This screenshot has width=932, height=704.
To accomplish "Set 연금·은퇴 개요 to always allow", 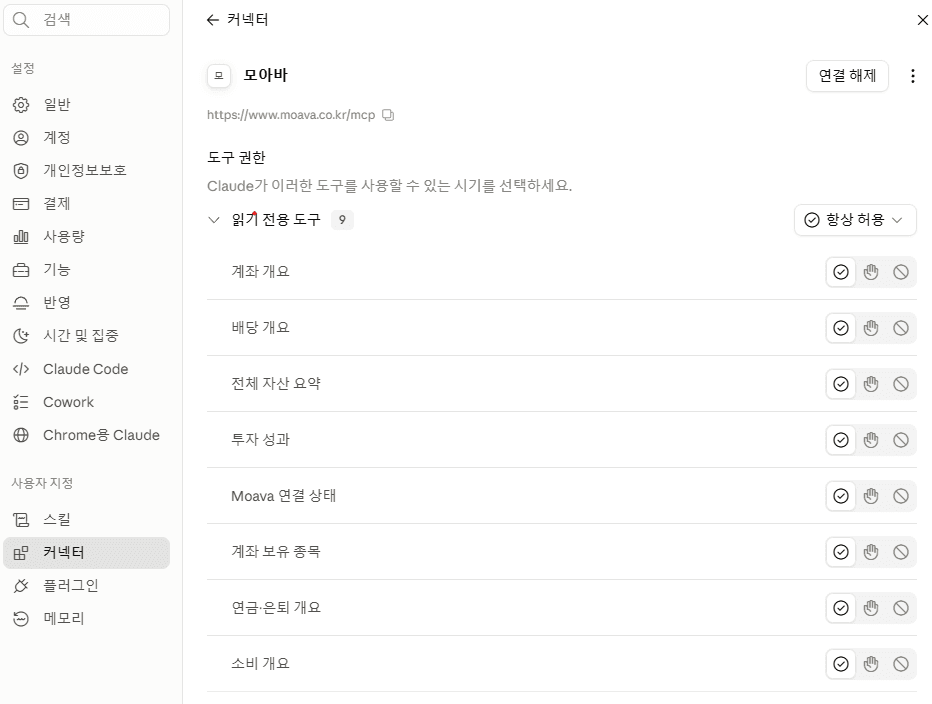I will [840, 608].
